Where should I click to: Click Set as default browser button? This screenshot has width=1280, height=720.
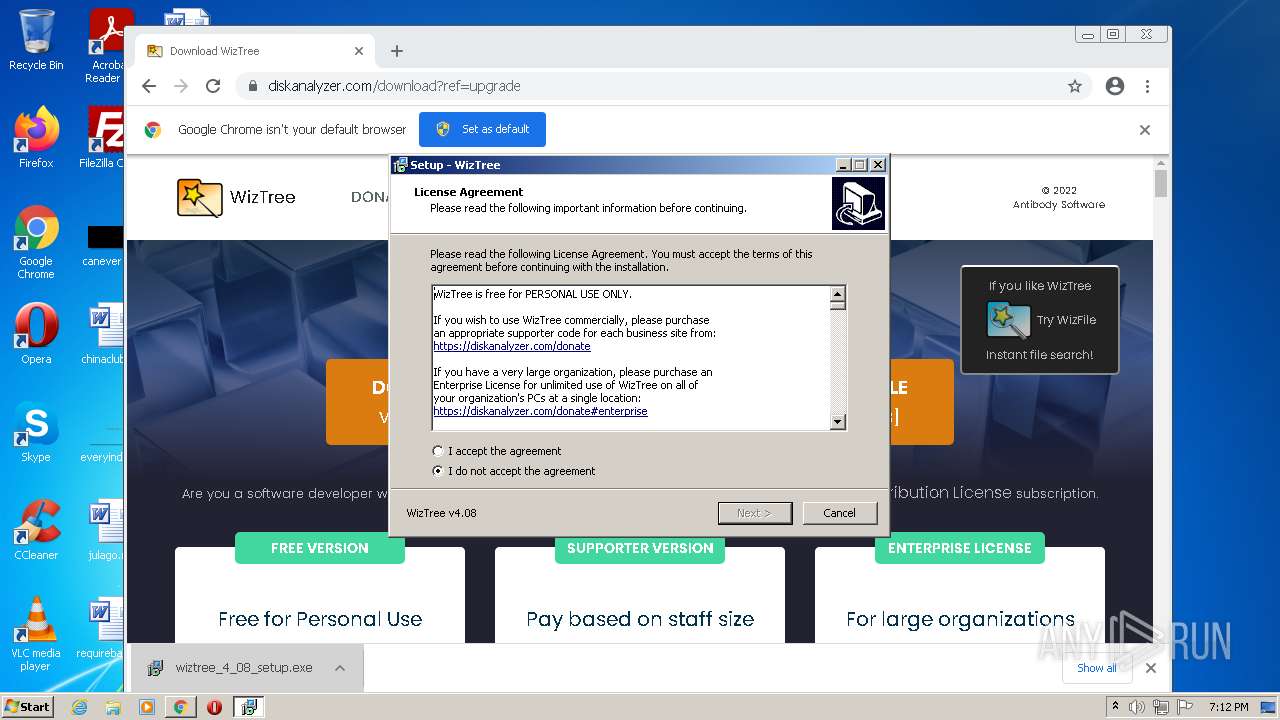(x=482, y=129)
